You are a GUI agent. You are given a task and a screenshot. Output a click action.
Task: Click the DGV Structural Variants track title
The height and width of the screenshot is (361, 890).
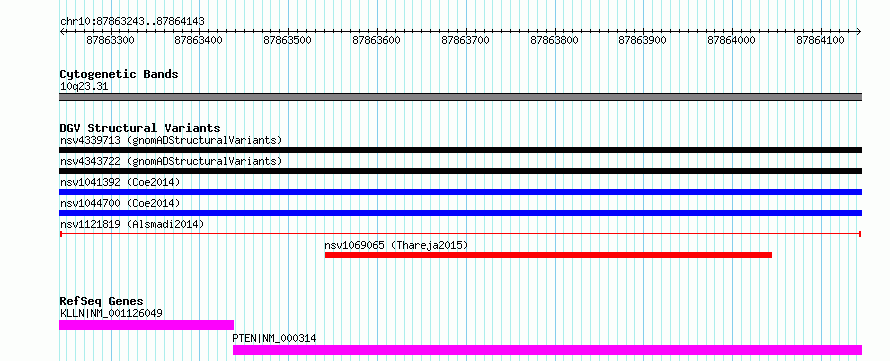(x=140, y=128)
